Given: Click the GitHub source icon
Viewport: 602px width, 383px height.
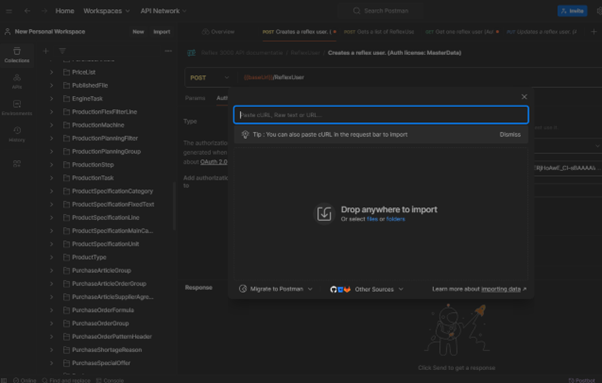Looking at the screenshot, I should (x=333, y=289).
